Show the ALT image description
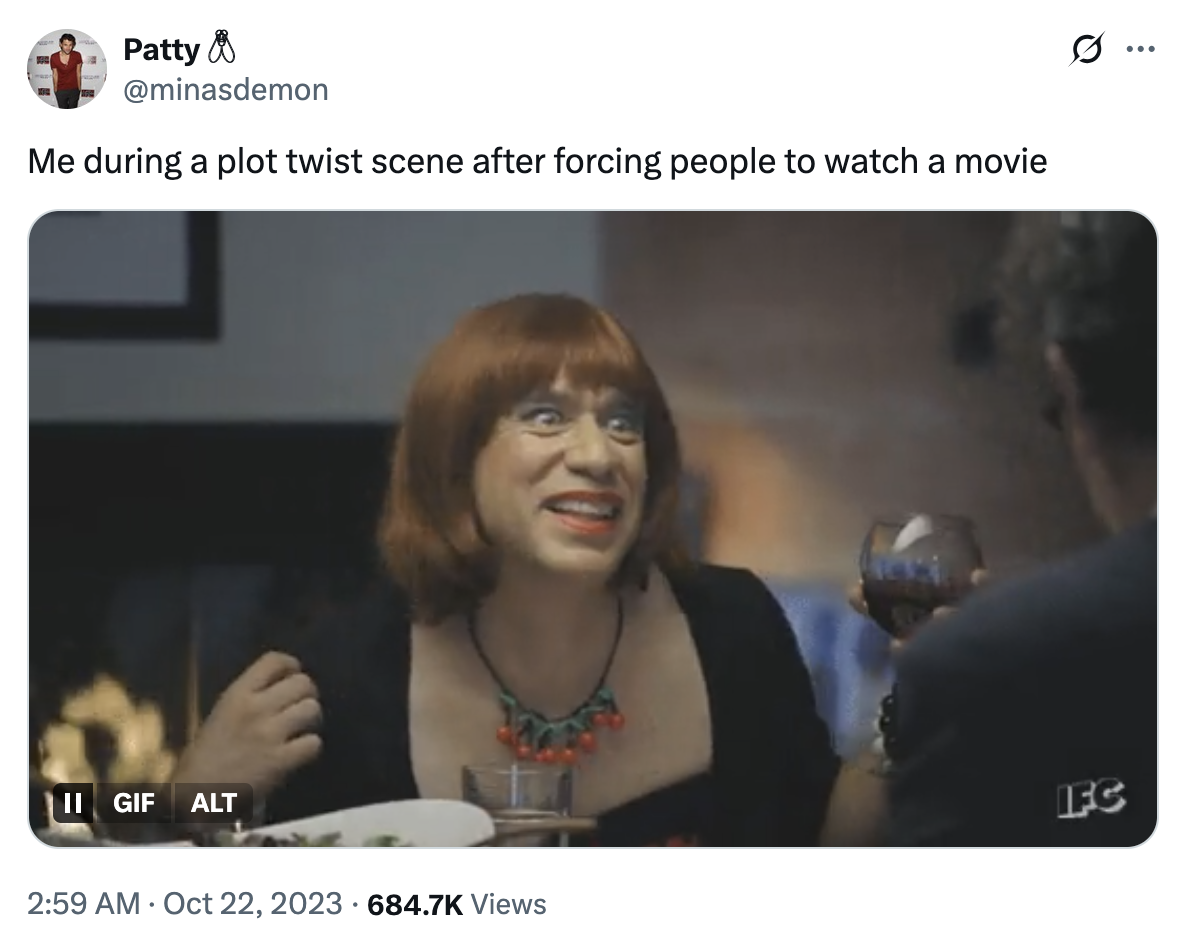1184x952 pixels. click(213, 803)
